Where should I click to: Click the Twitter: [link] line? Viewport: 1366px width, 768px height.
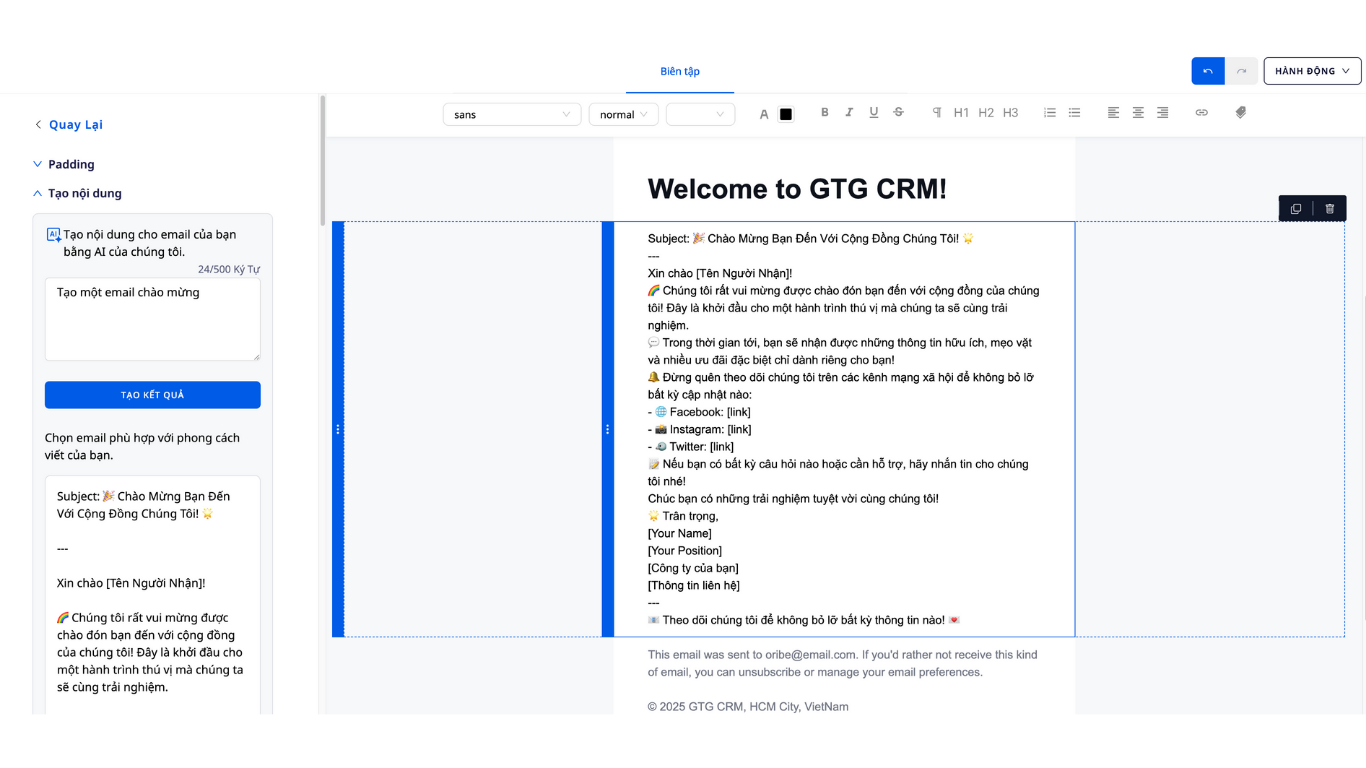pyautogui.click(x=691, y=447)
